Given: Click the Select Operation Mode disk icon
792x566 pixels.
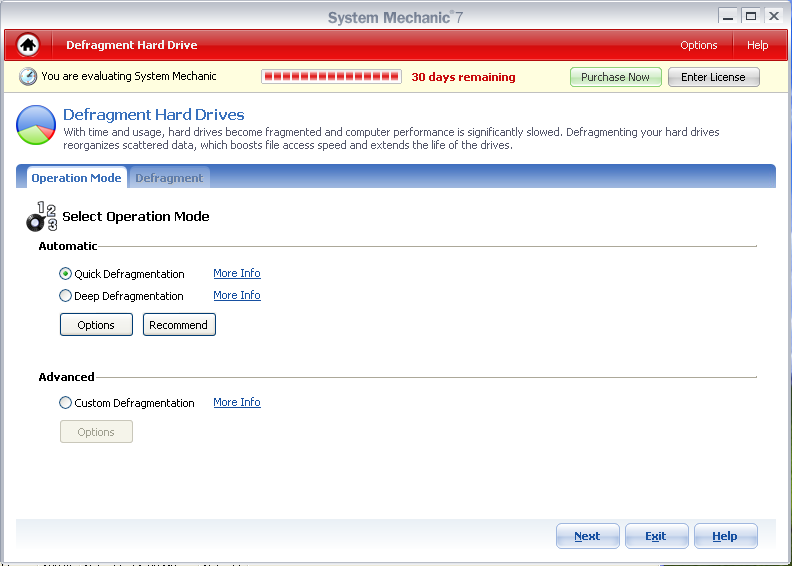Looking at the screenshot, I should click(x=41, y=217).
